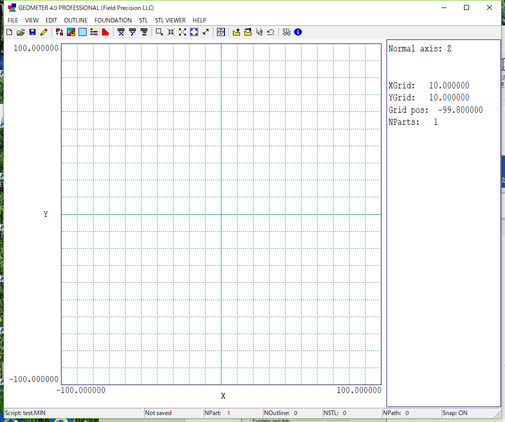The height and width of the screenshot is (422, 505).
Task: Click the EDIT menu item
Action: pos(51,20)
